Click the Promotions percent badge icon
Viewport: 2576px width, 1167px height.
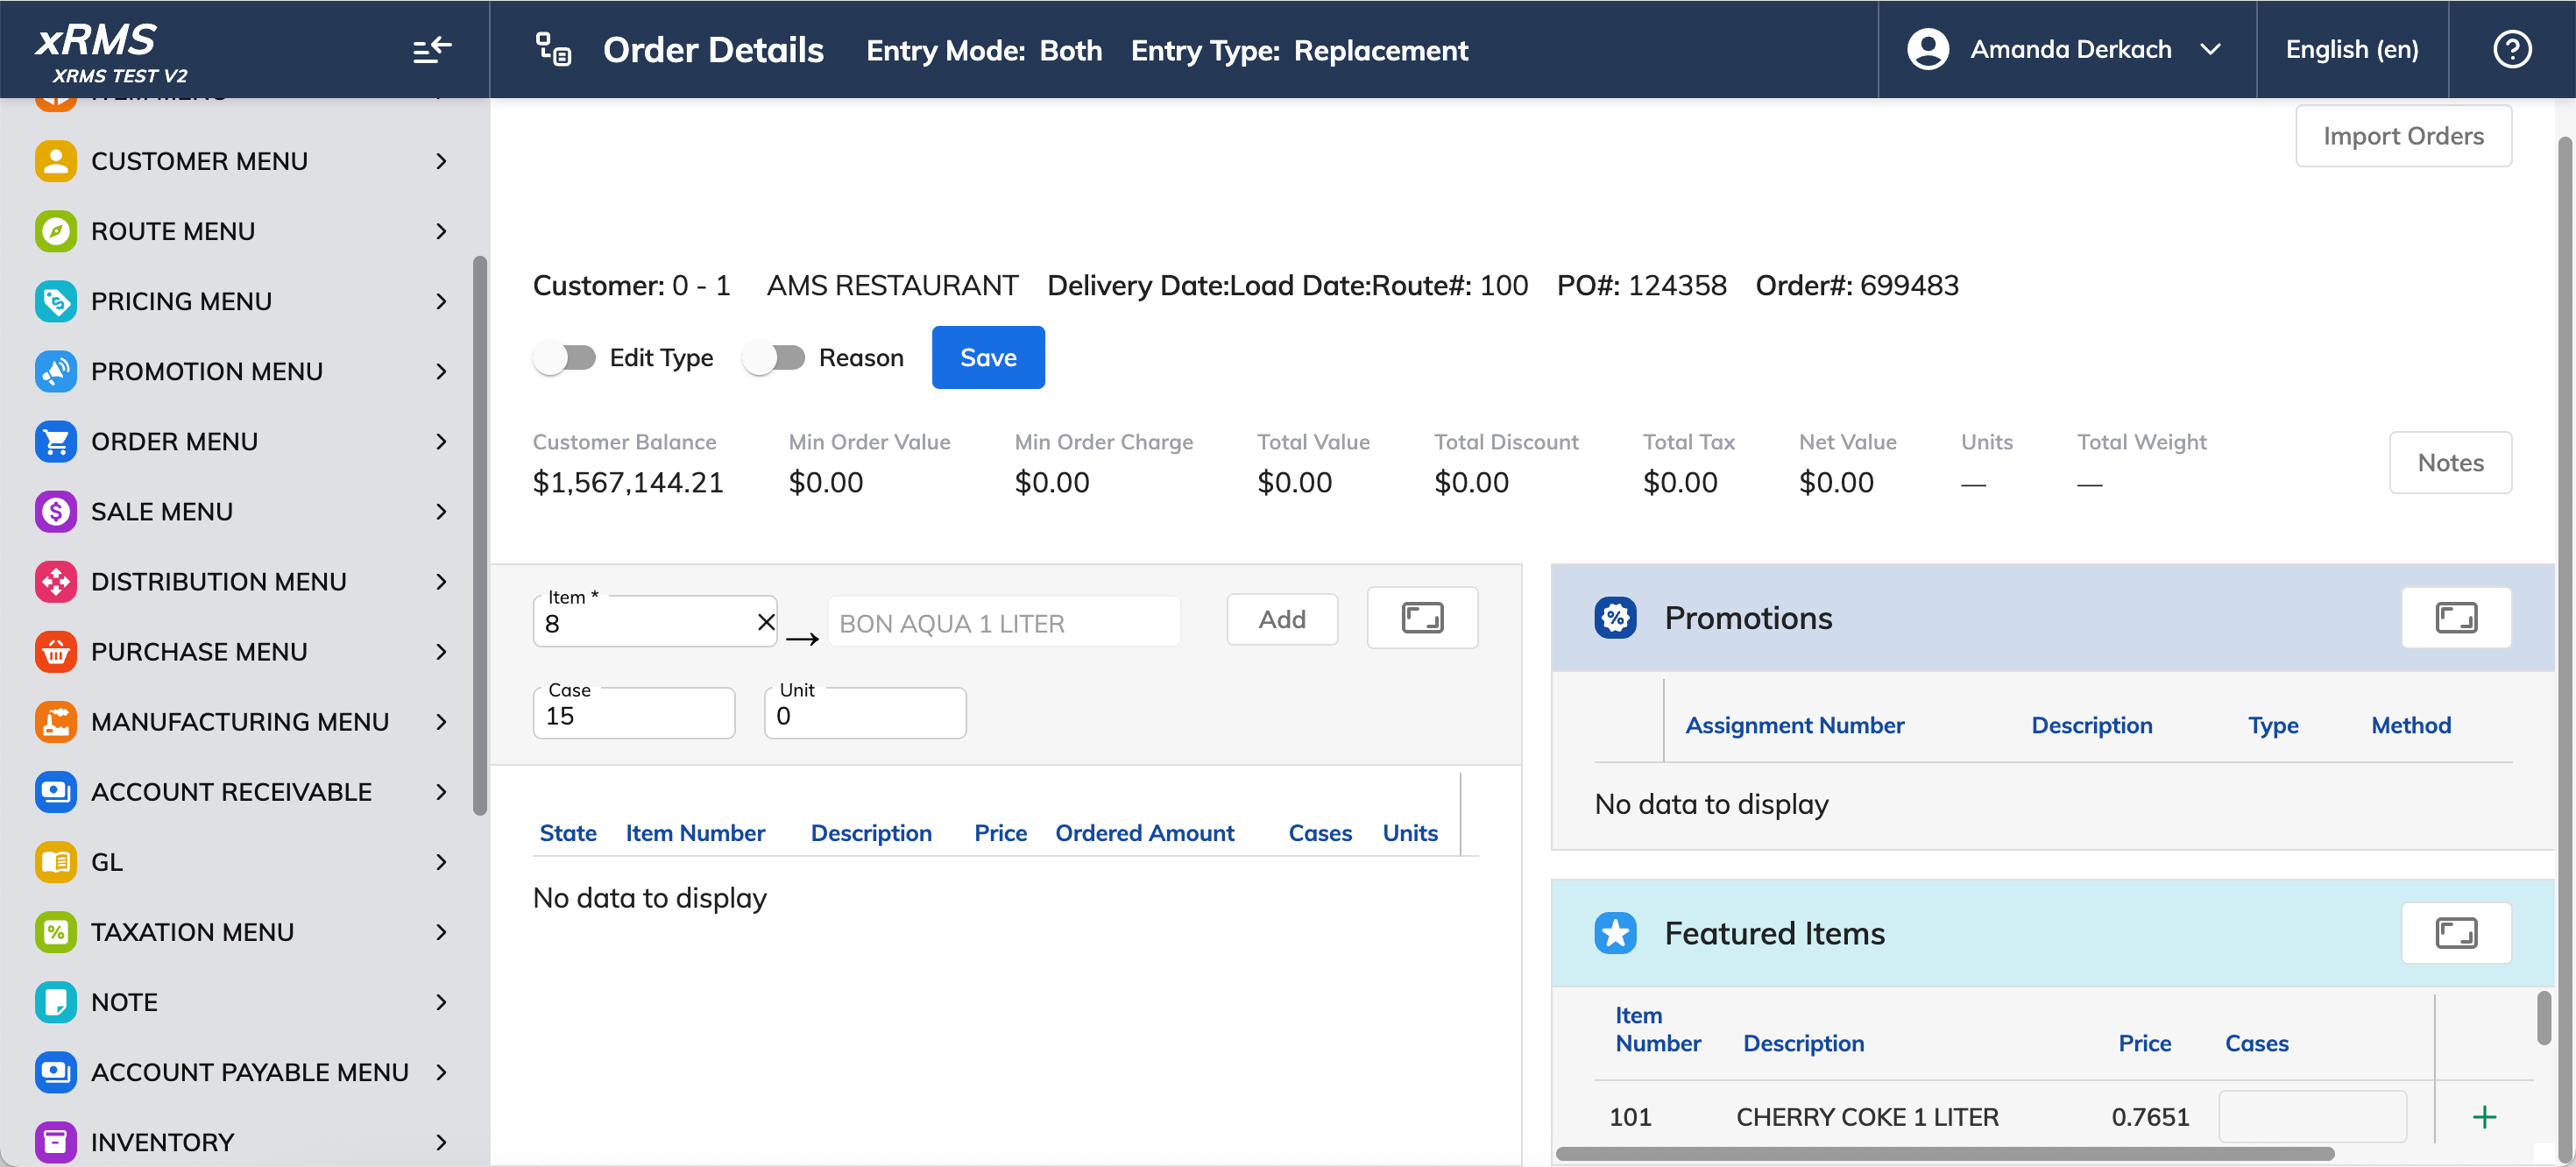click(x=1615, y=617)
